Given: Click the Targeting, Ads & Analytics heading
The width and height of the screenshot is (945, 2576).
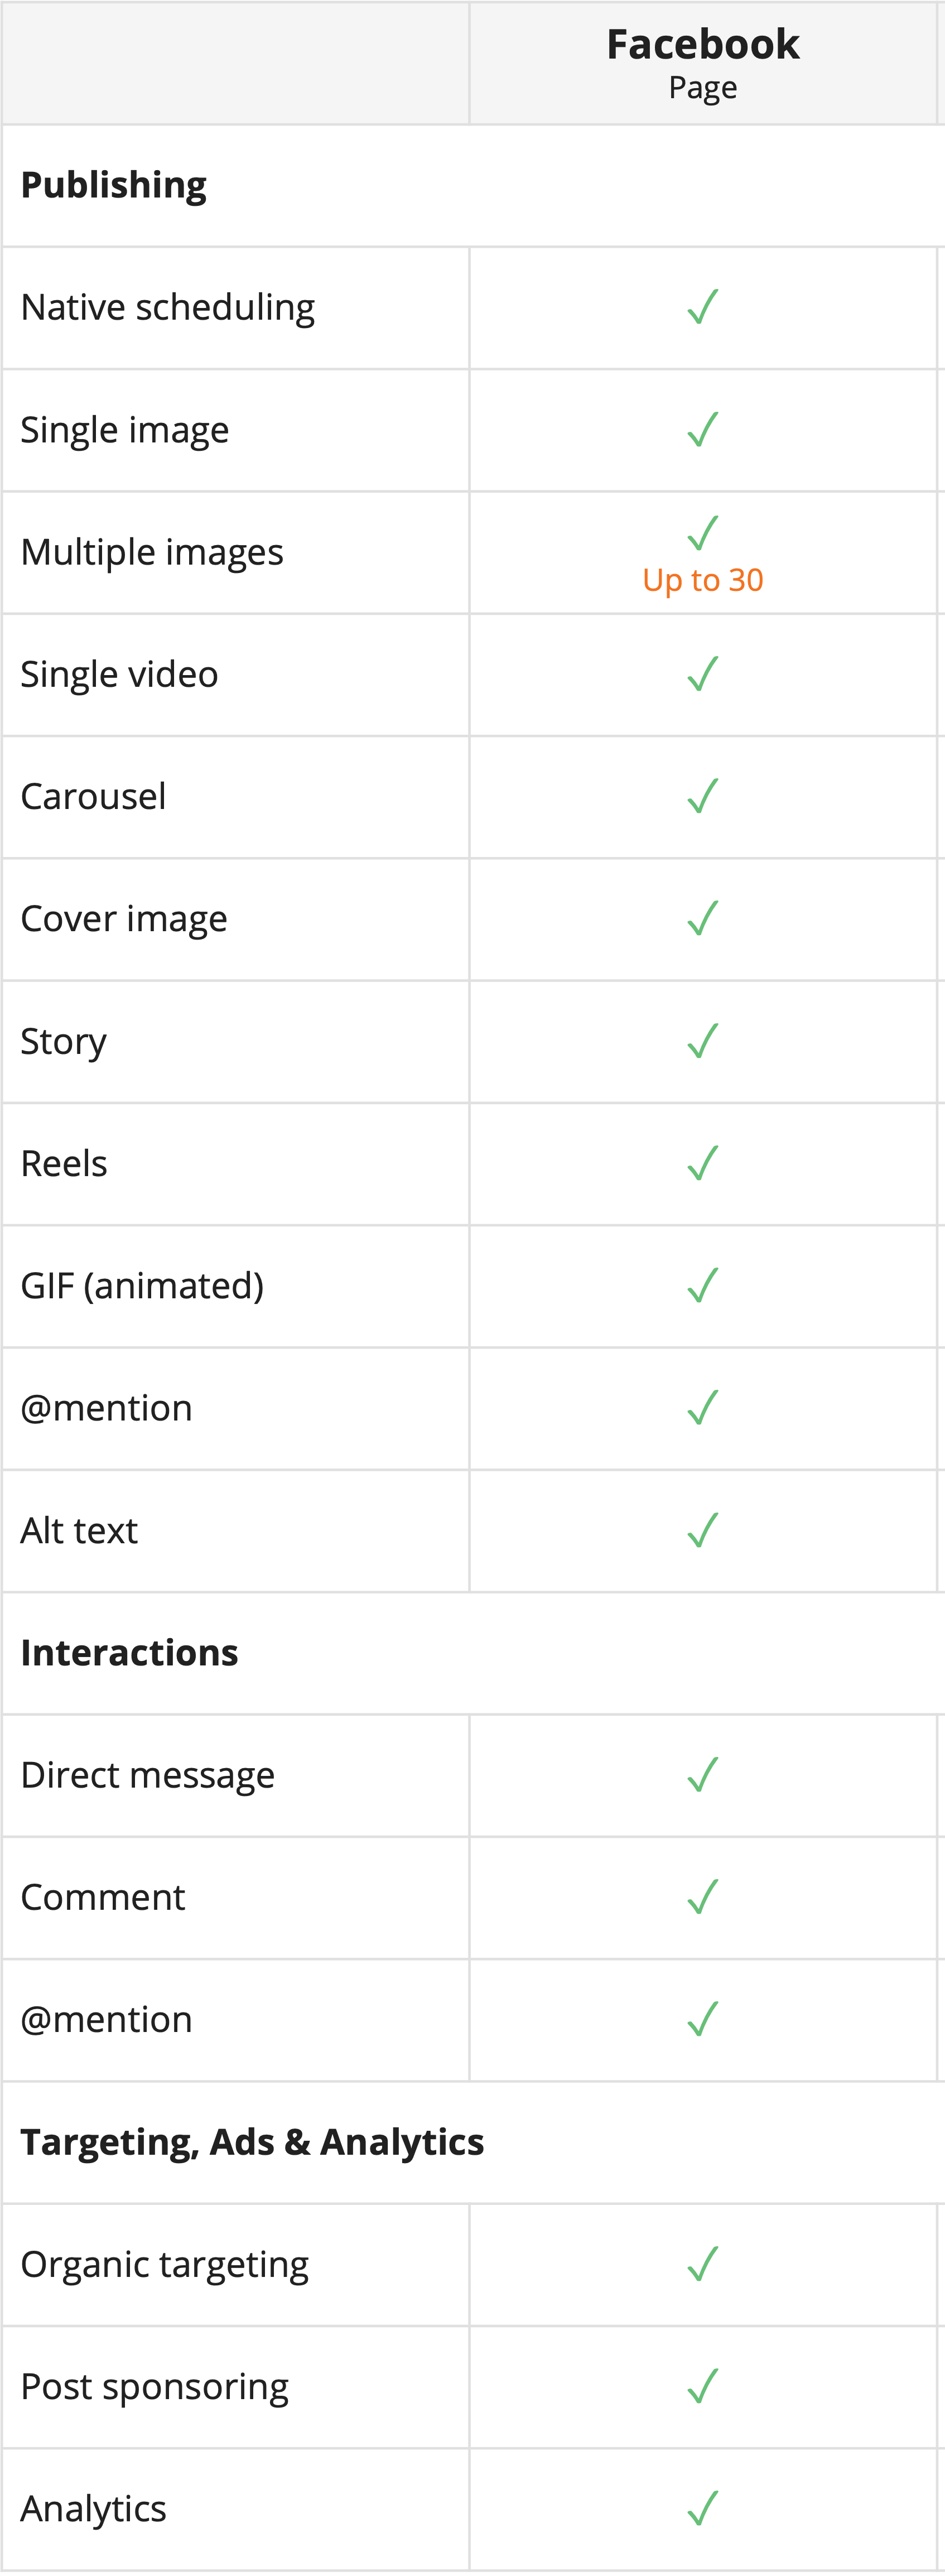Looking at the screenshot, I should point(252,2142).
